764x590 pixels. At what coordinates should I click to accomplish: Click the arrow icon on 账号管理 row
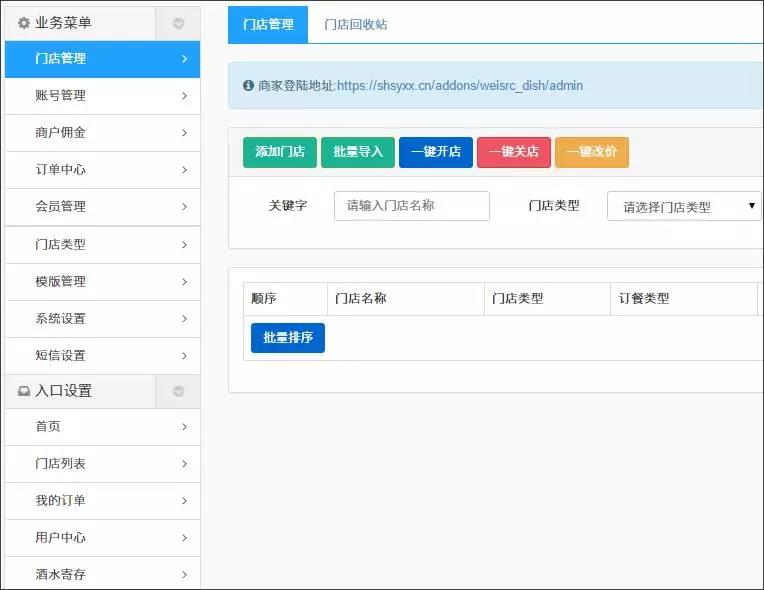(x=184, y=96)
